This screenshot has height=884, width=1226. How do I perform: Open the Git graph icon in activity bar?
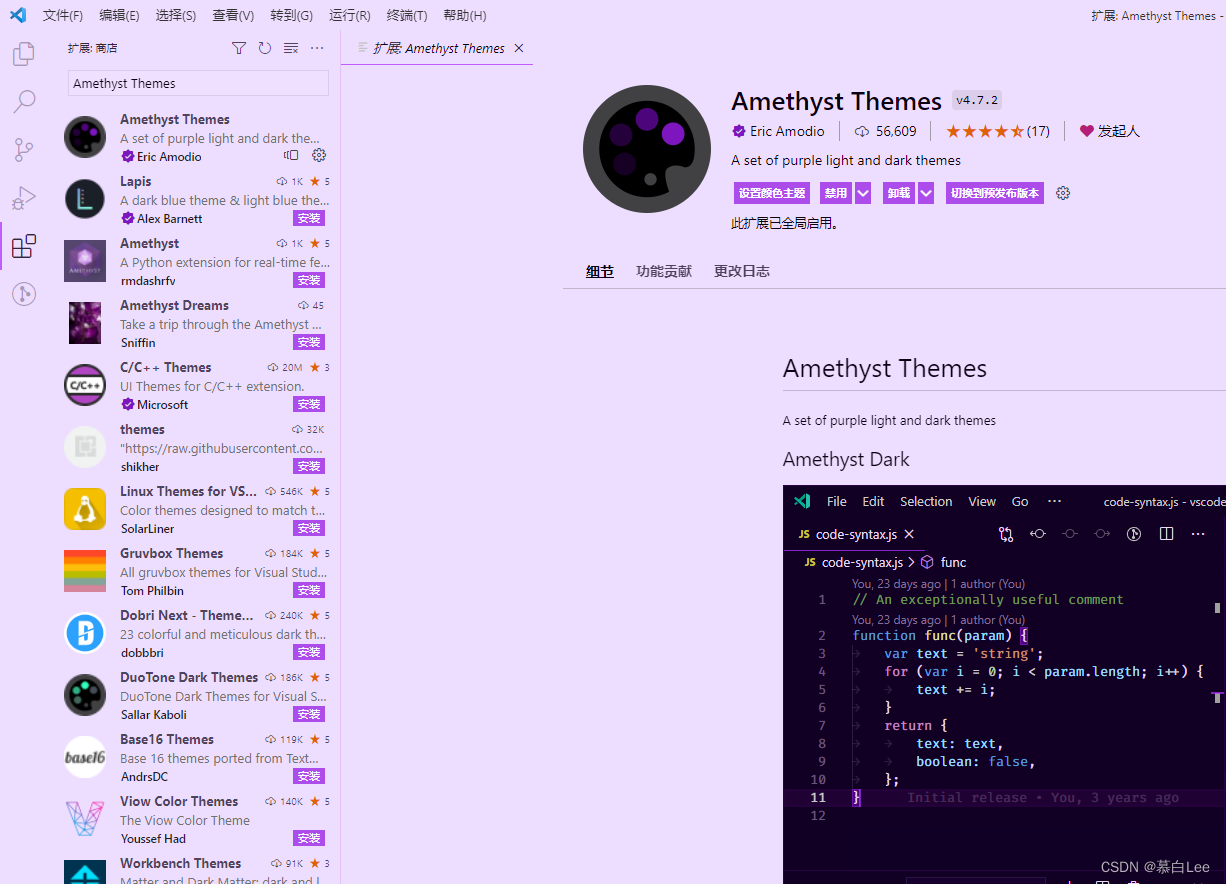click(24, 294)
